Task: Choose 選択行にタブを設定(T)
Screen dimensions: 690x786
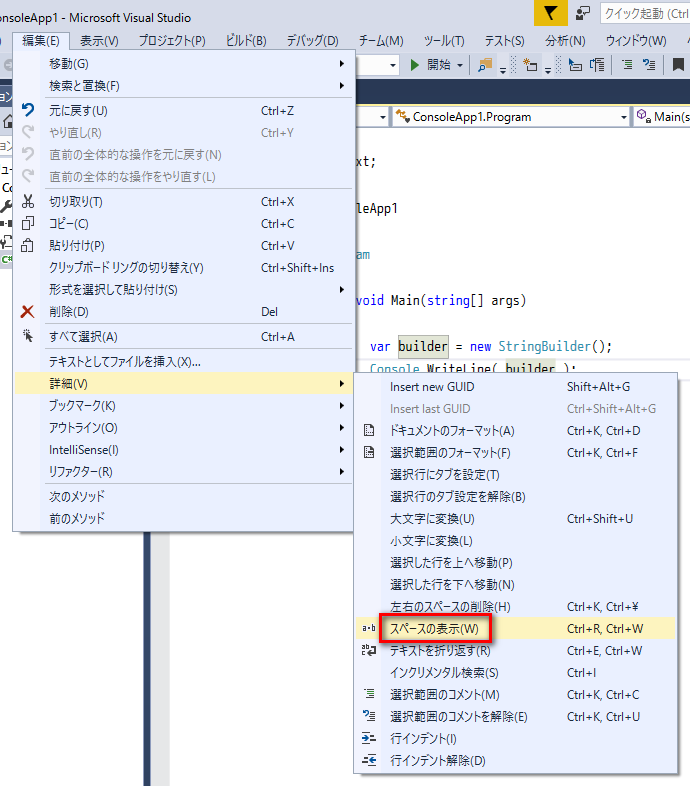Action: [x=515, y=475]
